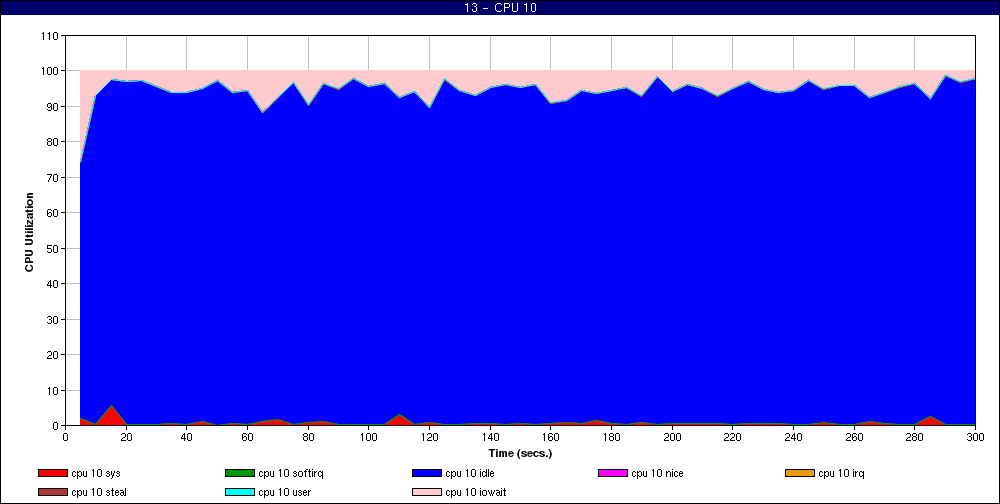Select the 'cpu 10 user' legend label
Viewport: 1000px width, 504px height.
click(284, 493)
